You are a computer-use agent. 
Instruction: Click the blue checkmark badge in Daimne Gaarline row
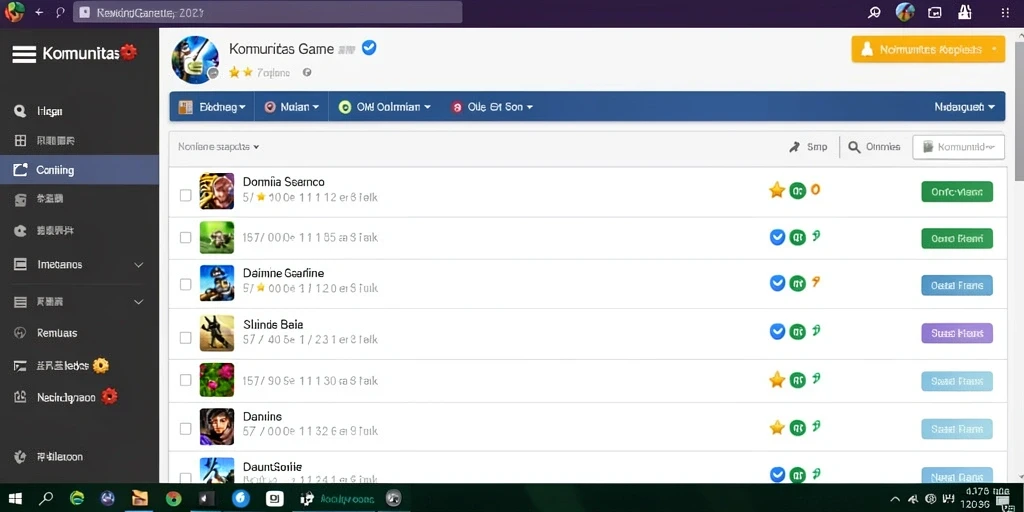(777, 283)
